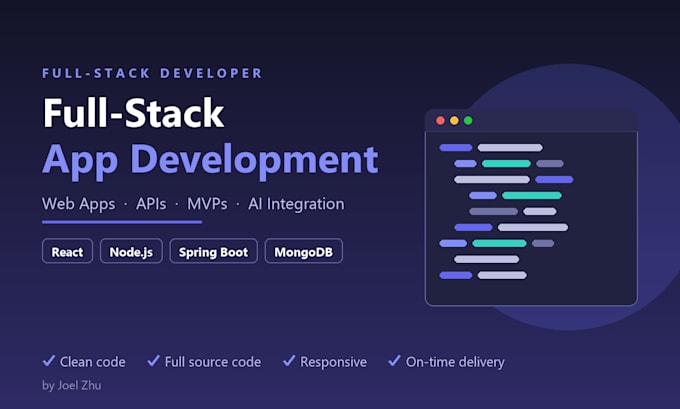This screenshot has height=409, width=680.
Task: Select the Spring Boot badge
Action: (x=213, y=251)
